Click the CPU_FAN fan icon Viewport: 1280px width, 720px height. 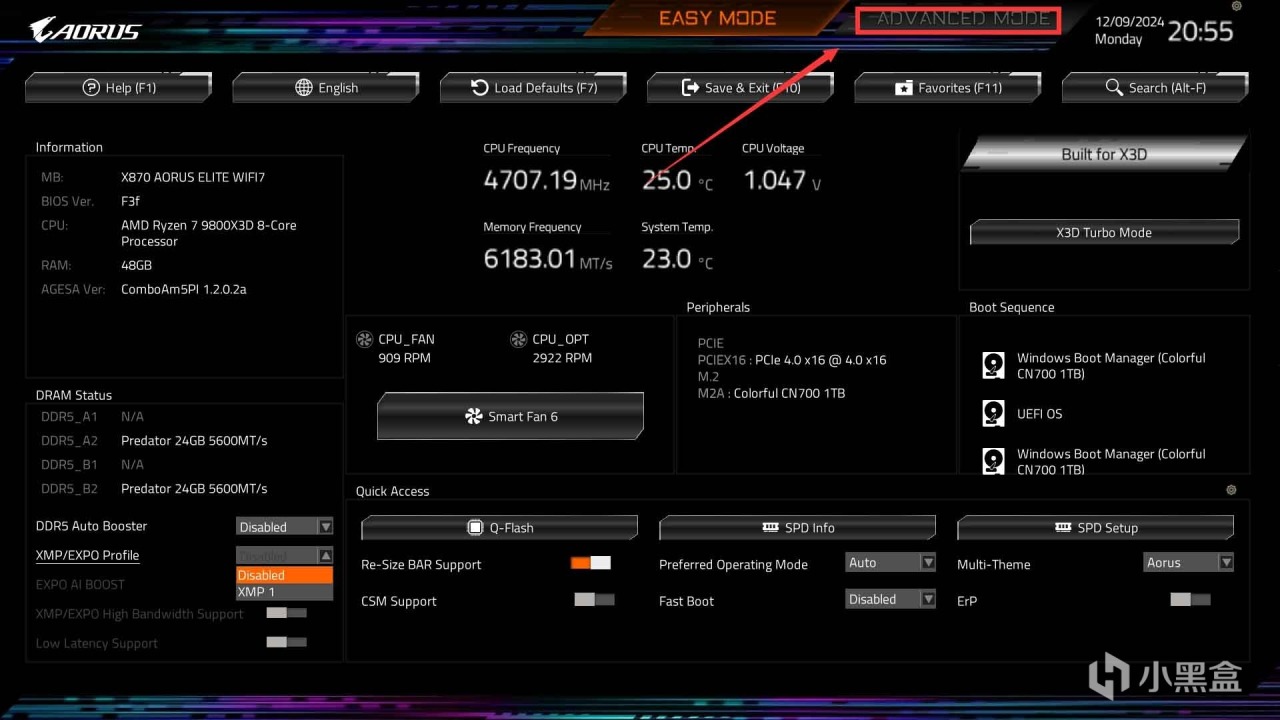(364, 340)
